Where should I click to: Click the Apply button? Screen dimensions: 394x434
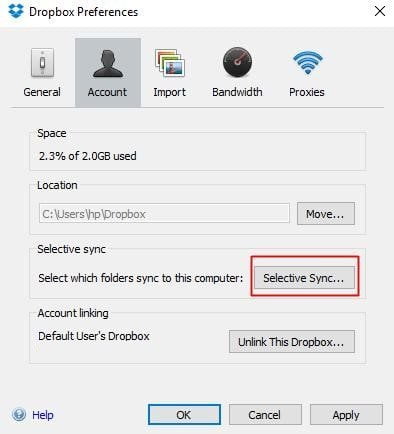(346, 415)
